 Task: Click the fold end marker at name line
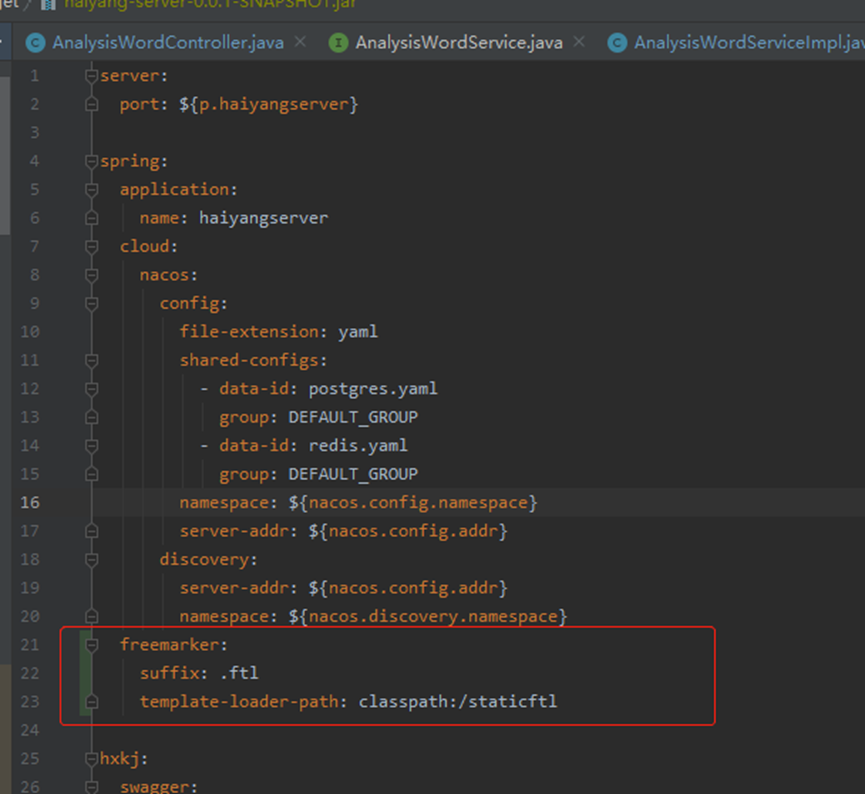(92, 218)
